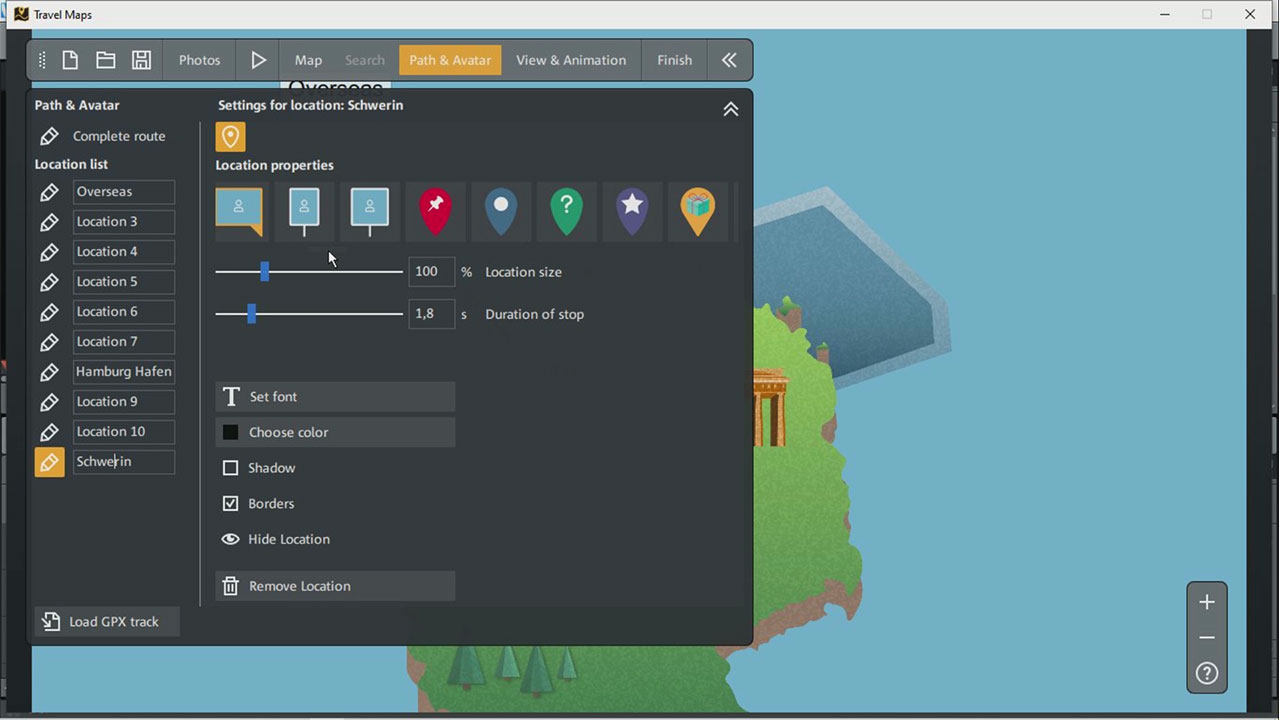Image resolution: width=1280 pixels, height=720 pixels.
Task: Pick the purple star location marker
Action: tap(632, 211)
